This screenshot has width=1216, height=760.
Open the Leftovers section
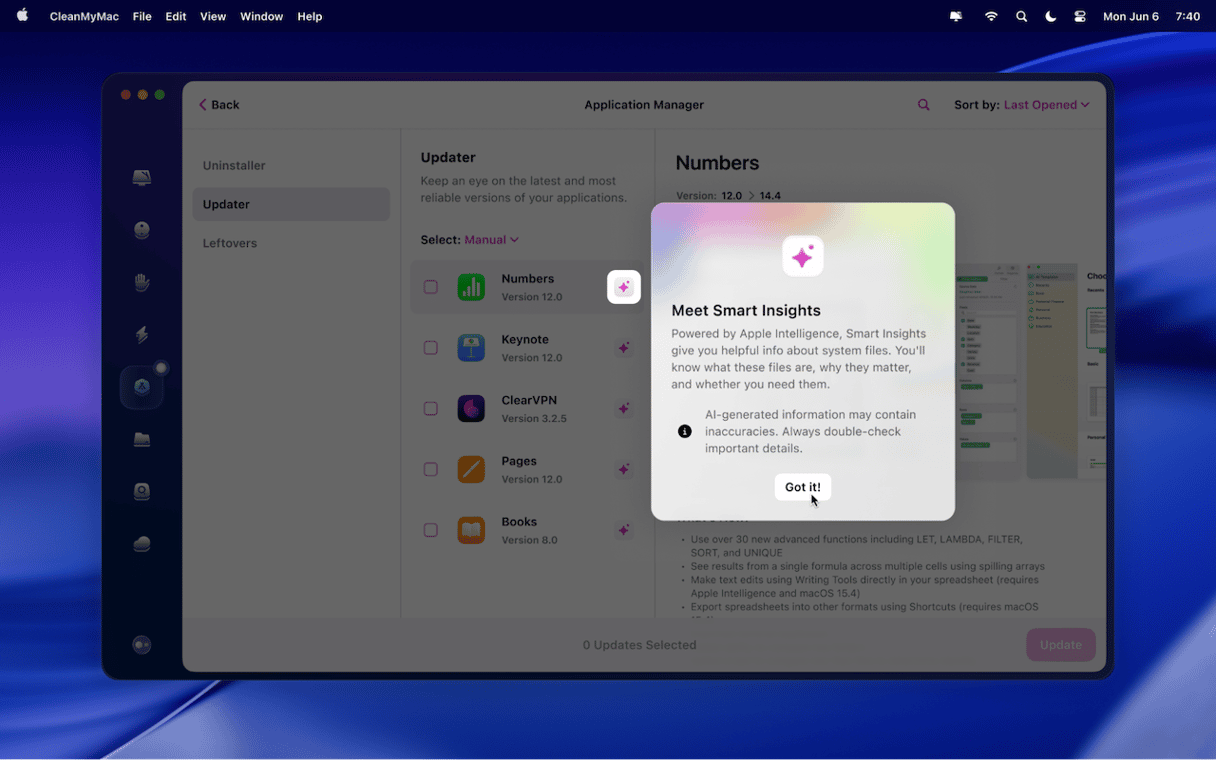[x=230, y=243]
